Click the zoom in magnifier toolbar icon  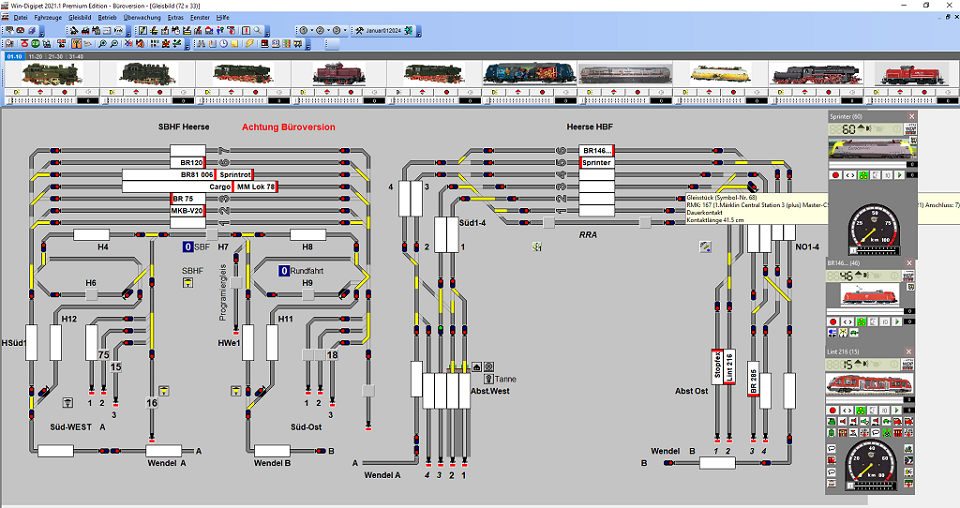click(102, 44)
